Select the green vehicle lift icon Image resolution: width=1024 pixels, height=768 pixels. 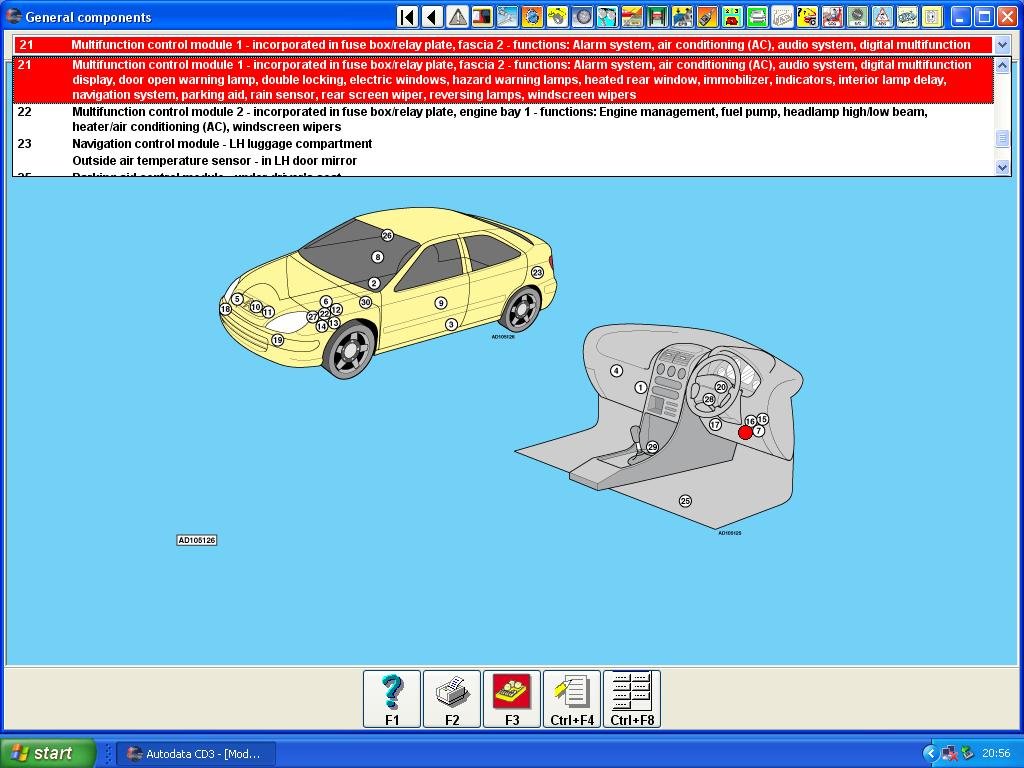coord(657,16)
